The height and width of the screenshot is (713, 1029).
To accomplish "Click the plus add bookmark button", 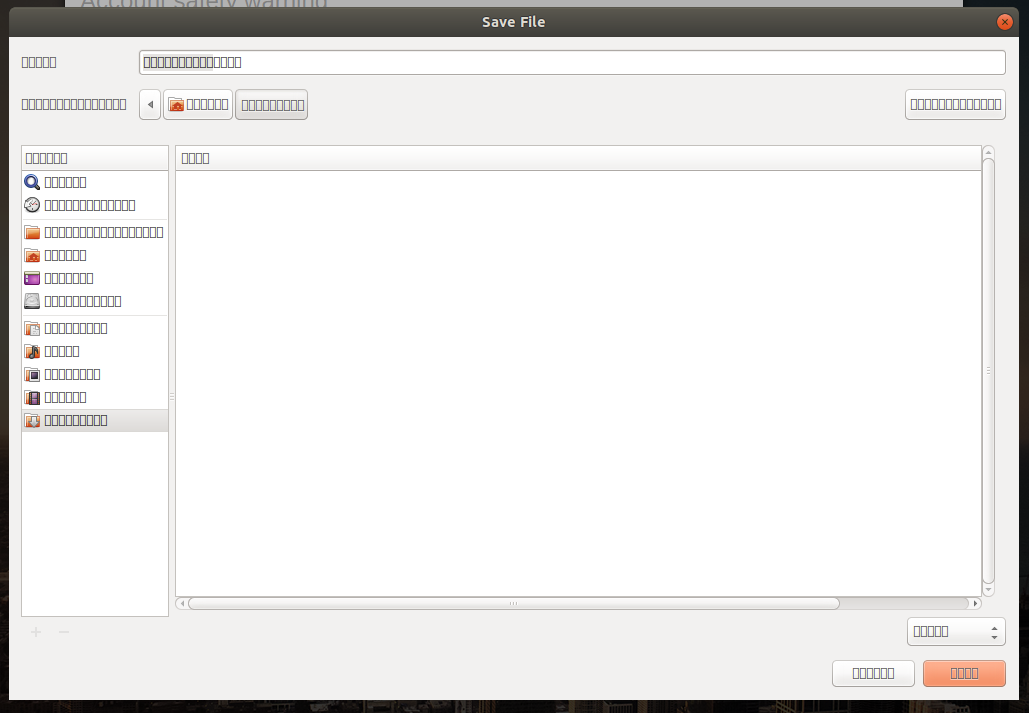I will click(x=36, y=632).
